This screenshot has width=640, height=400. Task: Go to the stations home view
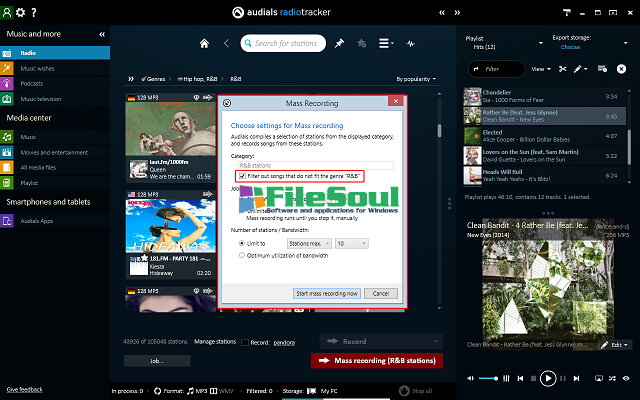(204, 43)
